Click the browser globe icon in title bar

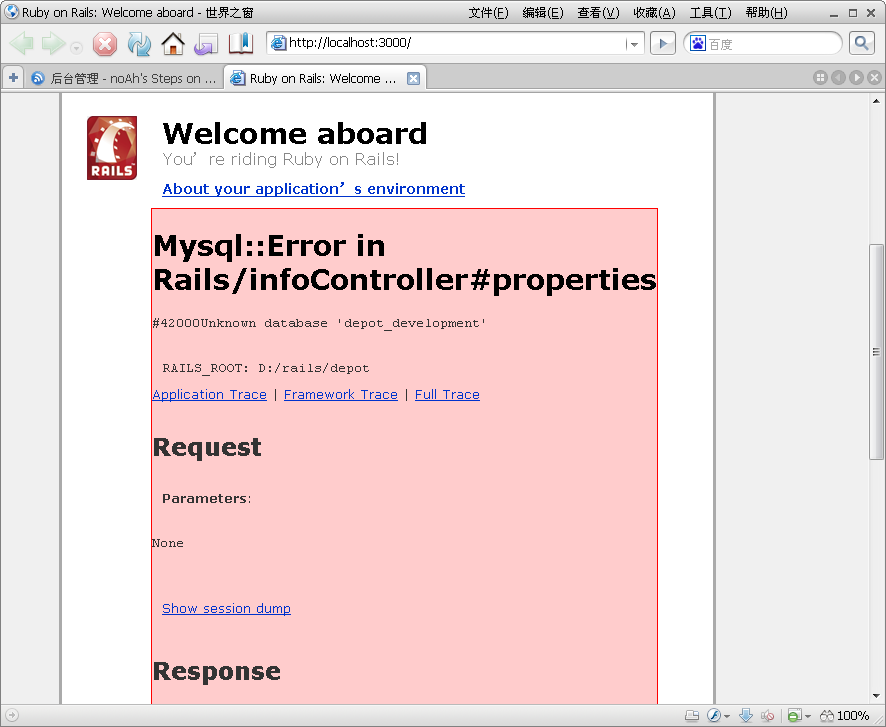click(11, 12)
